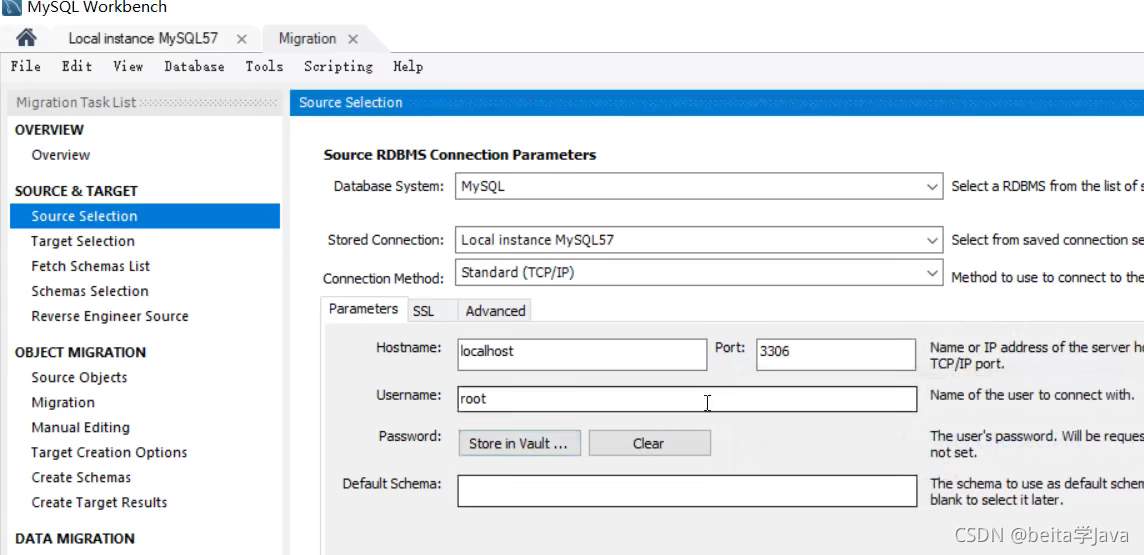Screen dimensions: 1144x555
Task: Click the Default Schema input field
Action: tap(687, 491)
